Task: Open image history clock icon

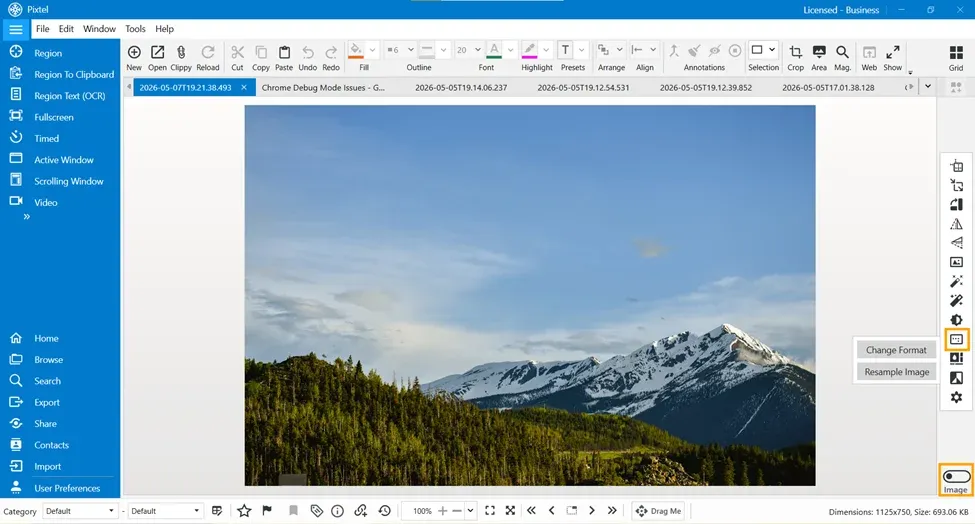Action: [385, 511]
